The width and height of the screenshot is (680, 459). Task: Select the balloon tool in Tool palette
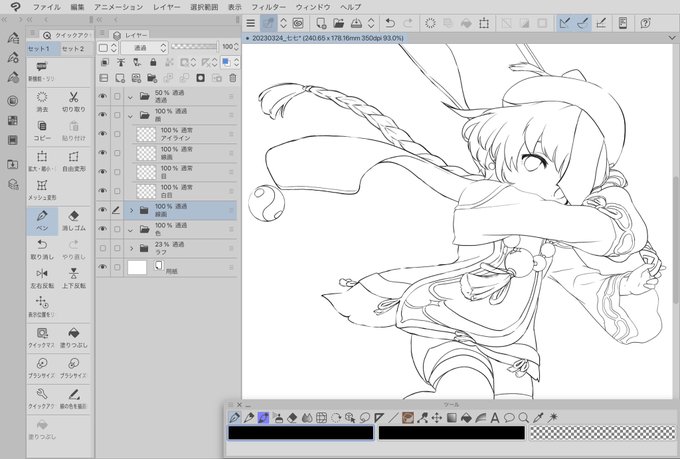click(509, 418)
